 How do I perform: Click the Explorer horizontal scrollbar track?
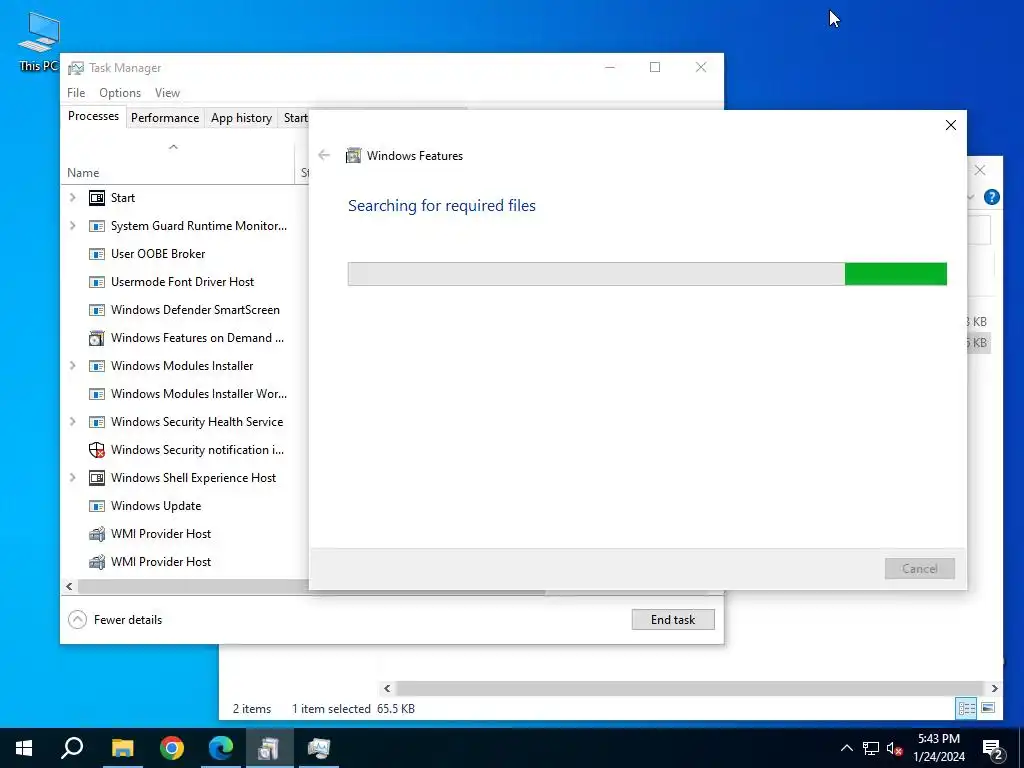[x=690, y=688]
